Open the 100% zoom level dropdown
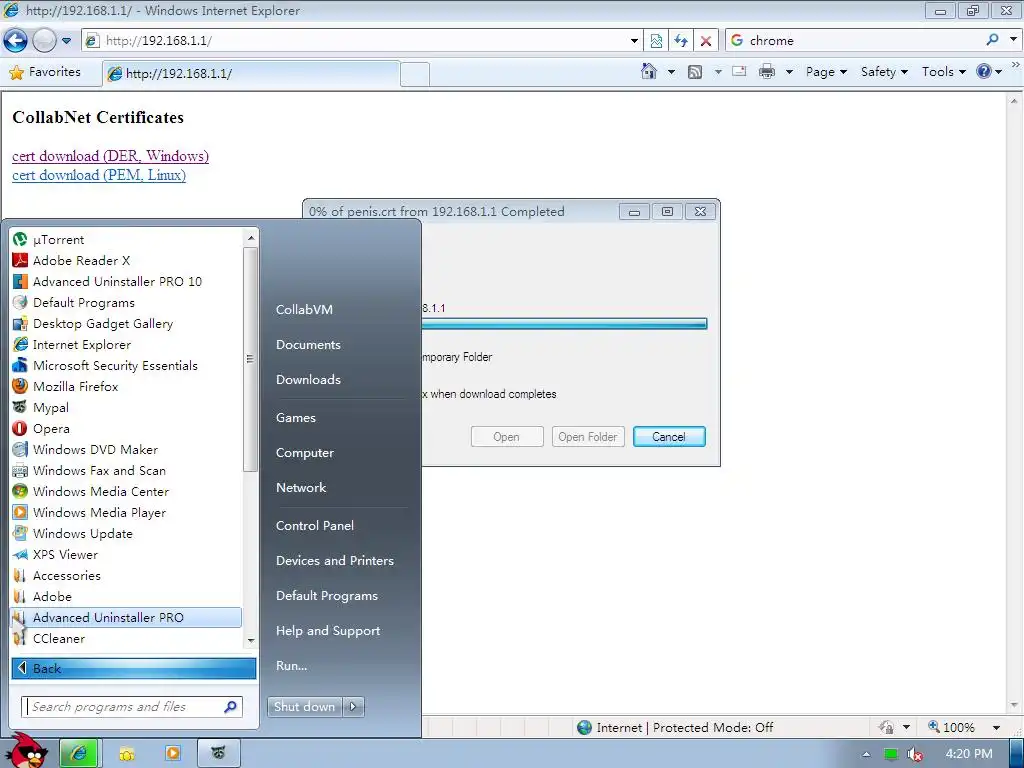1024x768 pixels. click(997, 728)
